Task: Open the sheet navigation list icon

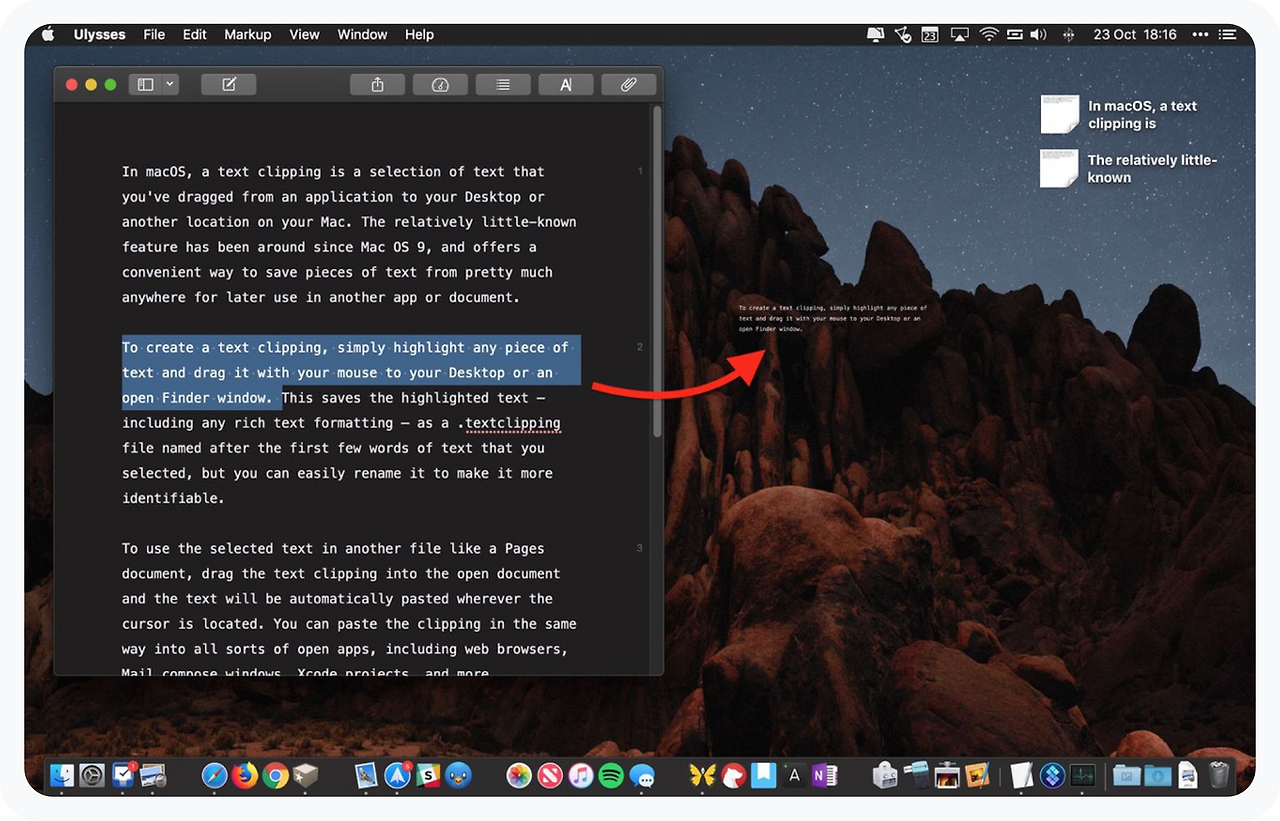Action: [x=503, y=85]
